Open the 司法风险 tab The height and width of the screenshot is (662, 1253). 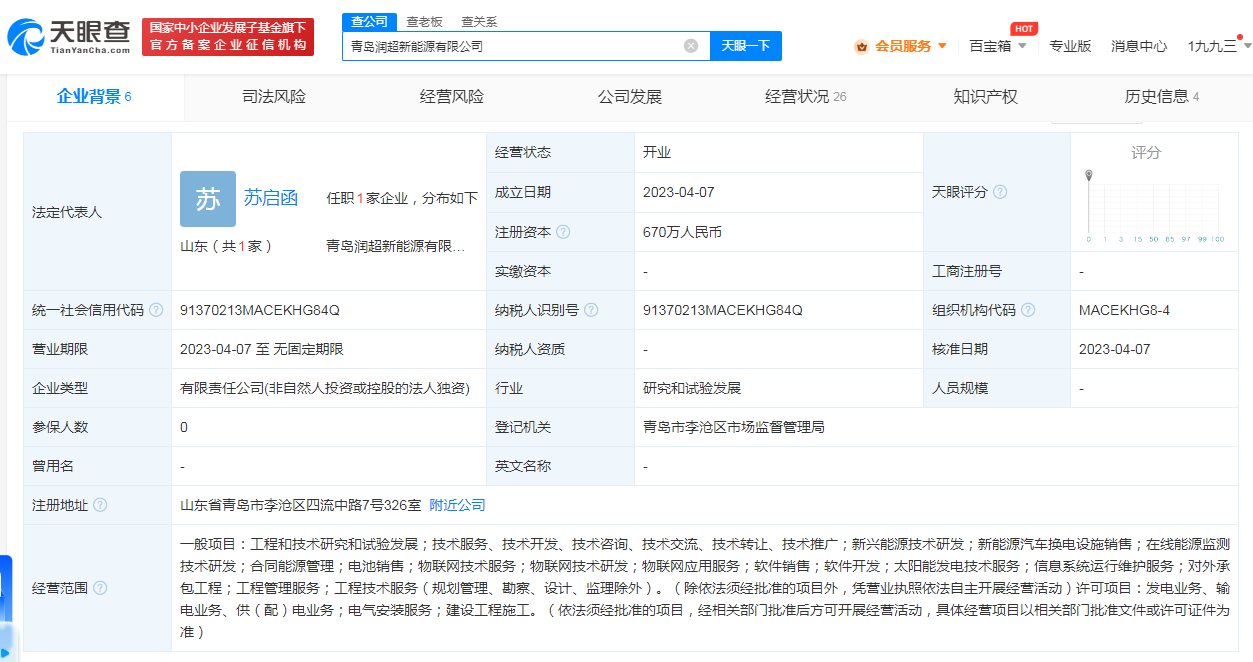tap(274, 97)
